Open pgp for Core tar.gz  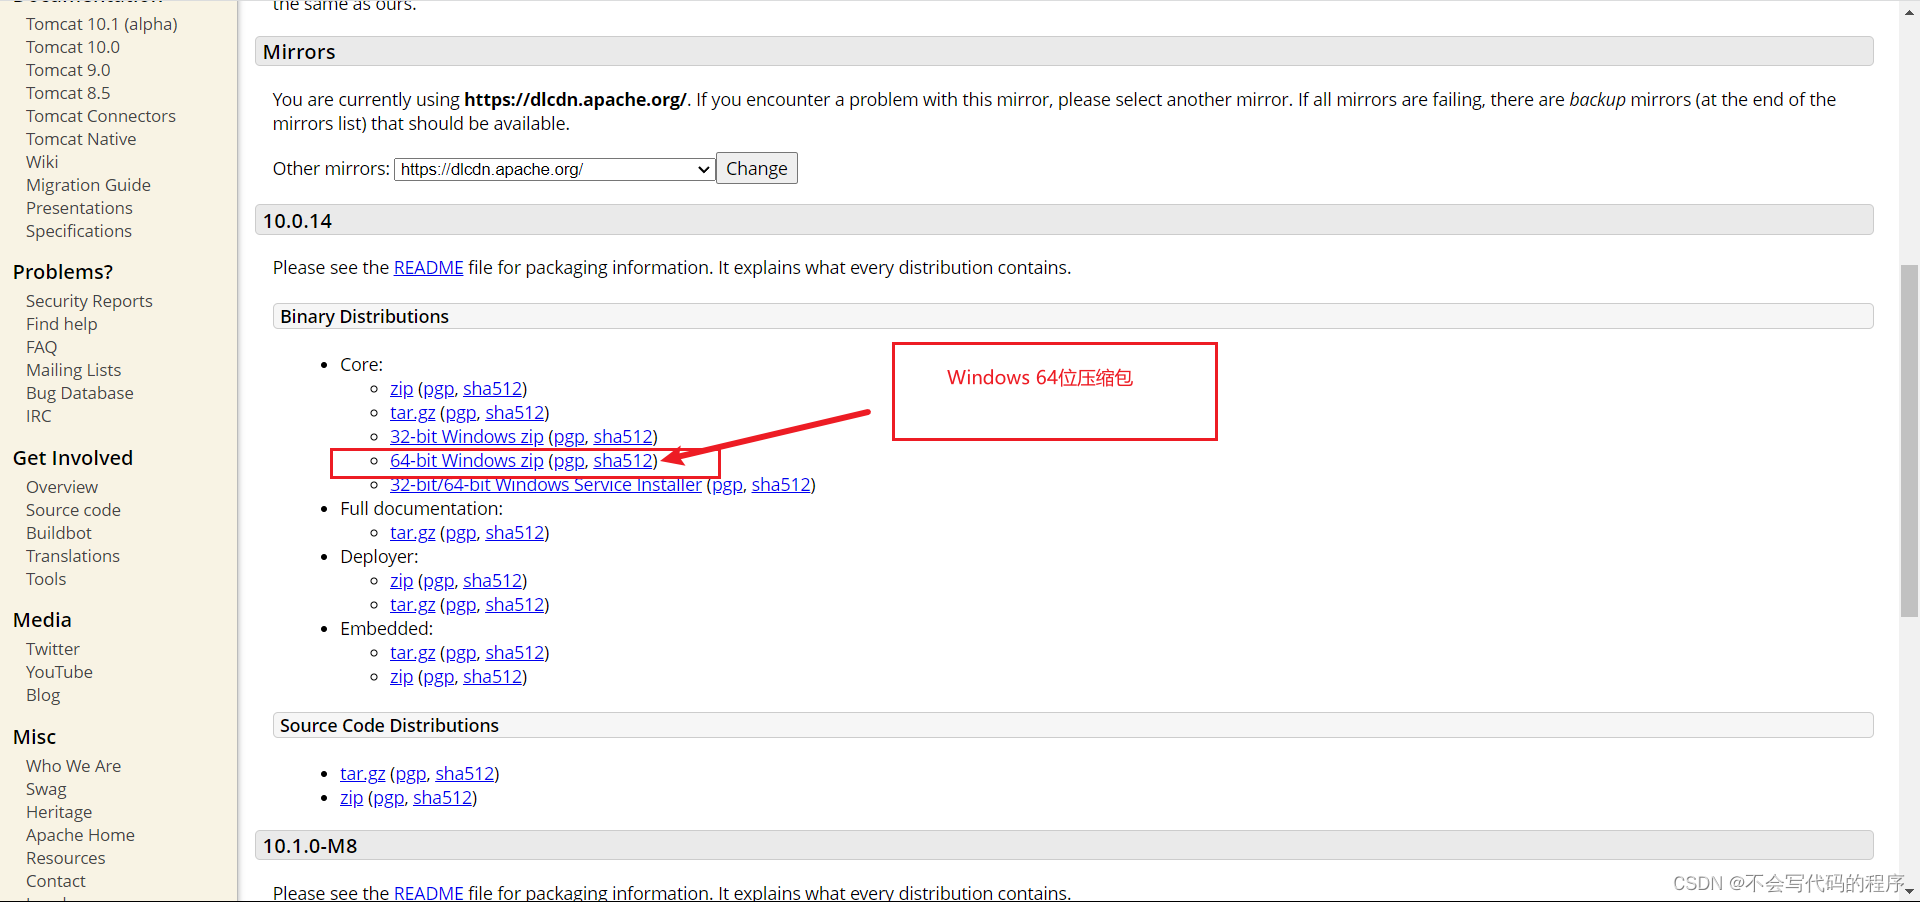pyautogui.click(x=461, y=412)
